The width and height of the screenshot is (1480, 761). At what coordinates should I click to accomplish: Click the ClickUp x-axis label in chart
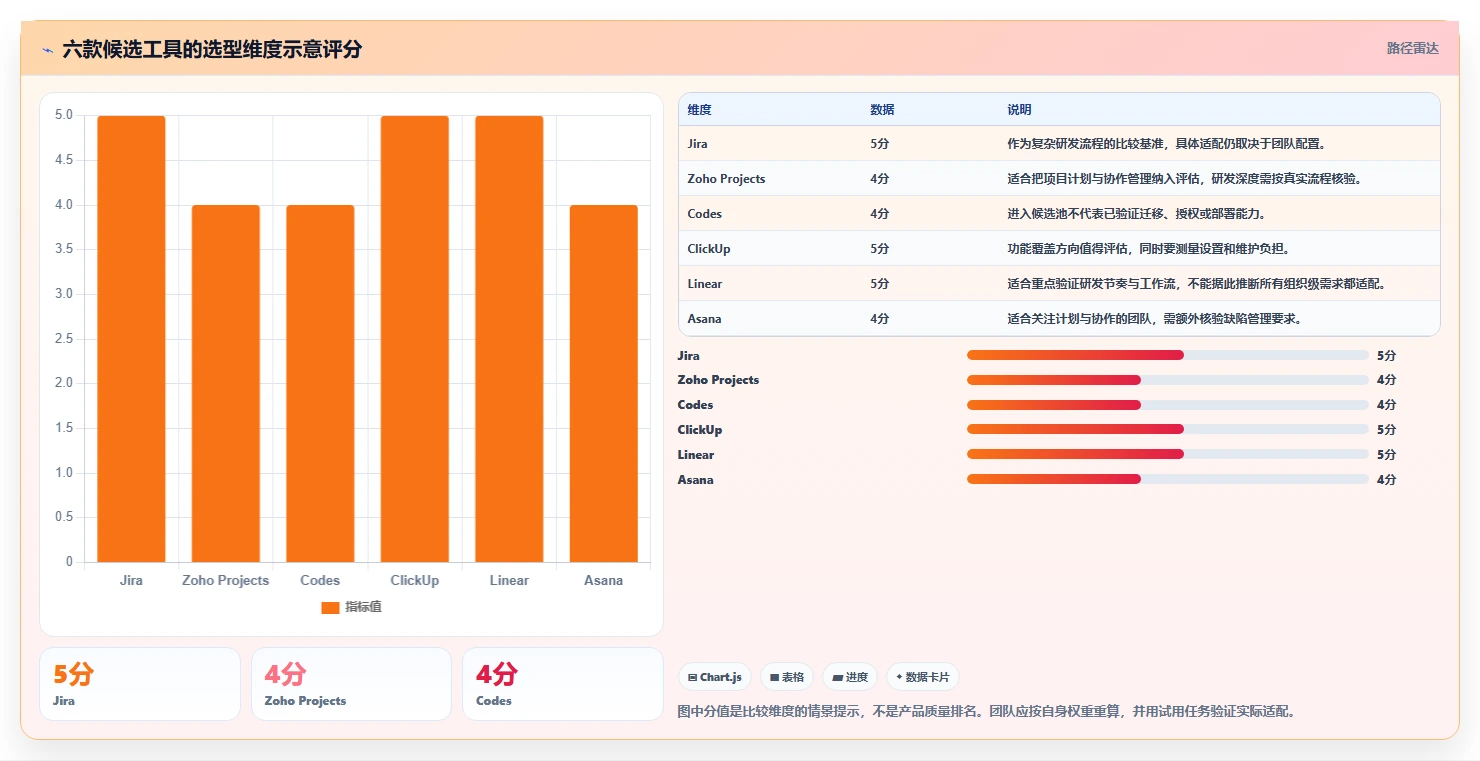click(415, 581)
